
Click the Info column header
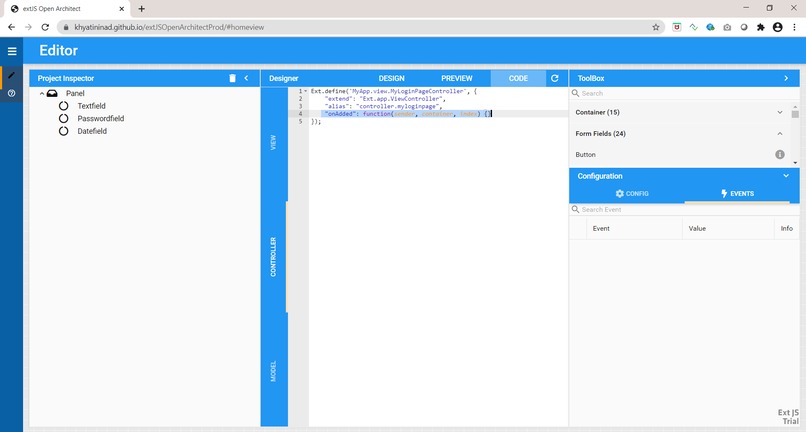786,228
